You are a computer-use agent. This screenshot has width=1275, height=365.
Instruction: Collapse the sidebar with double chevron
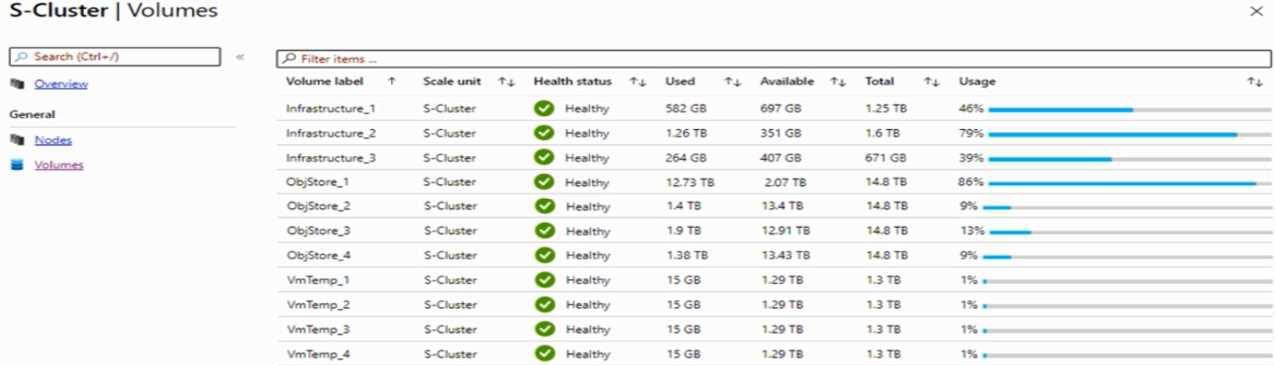pos(240,57)
